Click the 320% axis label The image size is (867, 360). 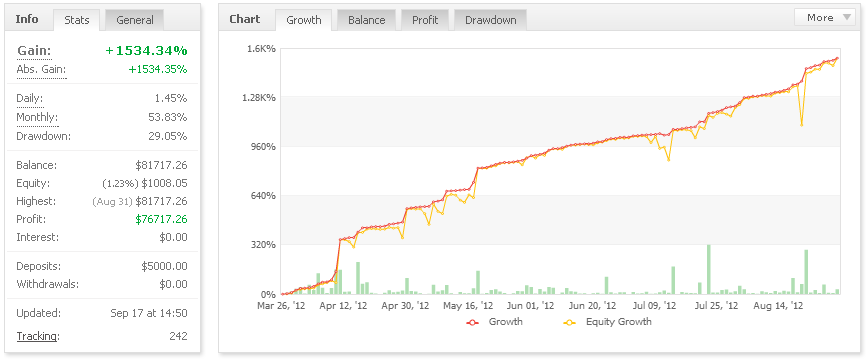tap(263, 244)
